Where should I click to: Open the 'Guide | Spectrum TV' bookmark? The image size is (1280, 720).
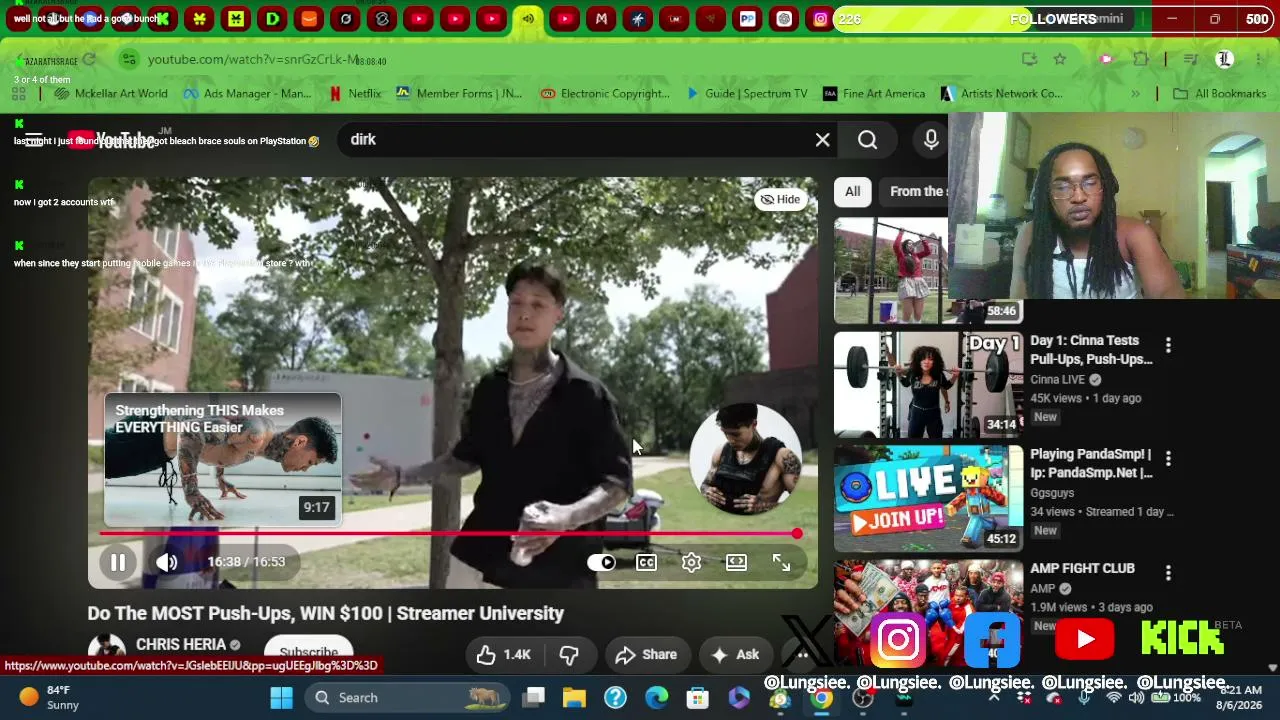click(746, 94)
